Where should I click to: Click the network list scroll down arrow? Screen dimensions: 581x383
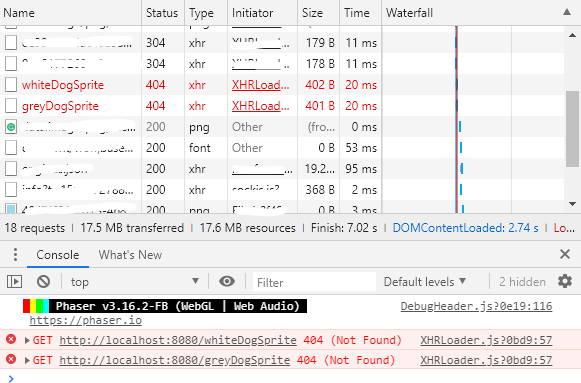(572, 204)
